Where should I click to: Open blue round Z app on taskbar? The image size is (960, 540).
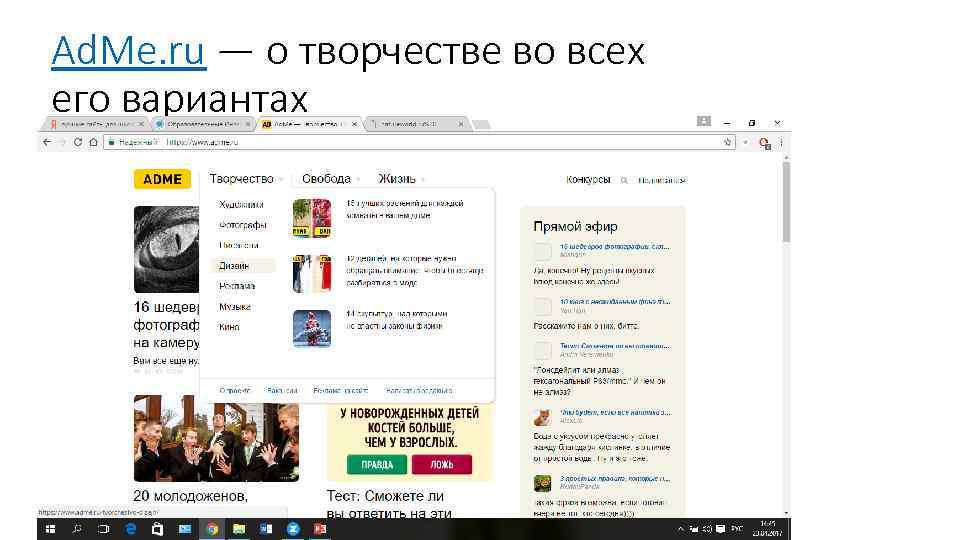click(x=293, y=529)
